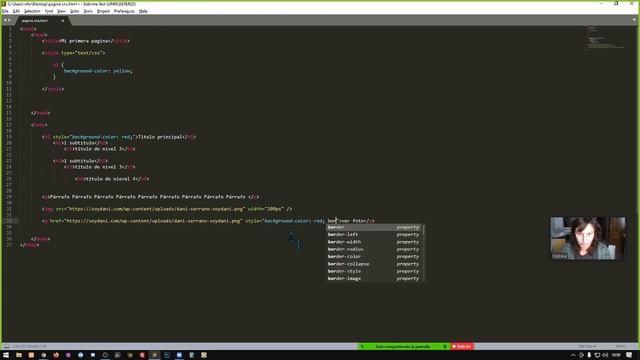Show hidden system tray icons
Screen dimensions: 640x360
573,356
